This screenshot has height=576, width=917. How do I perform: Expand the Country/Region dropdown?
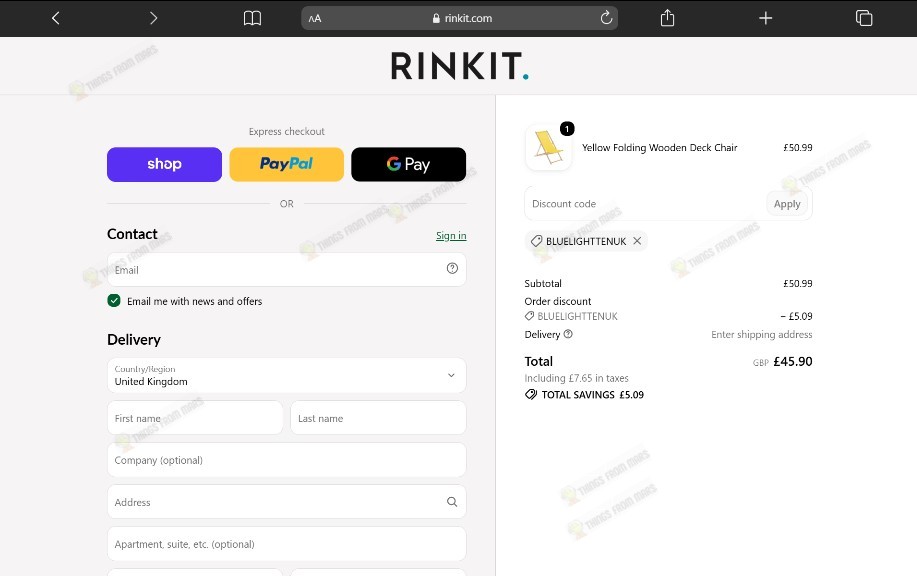pos(287,375)
